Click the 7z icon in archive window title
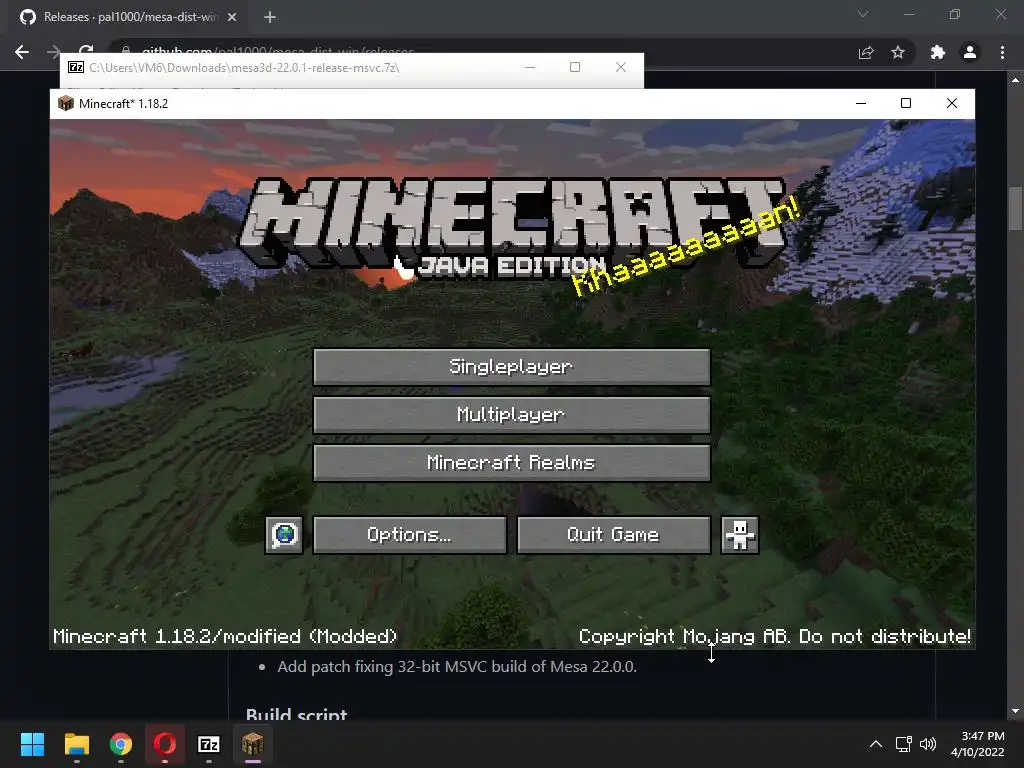This screenshot has height=768, width=1024. pyautogui.click(x=76, y=67)
